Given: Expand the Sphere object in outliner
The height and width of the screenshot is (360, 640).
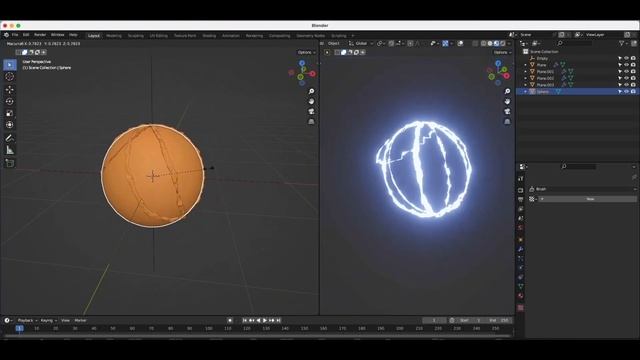Looking at the screenshot, I should (x=526, y=92).
